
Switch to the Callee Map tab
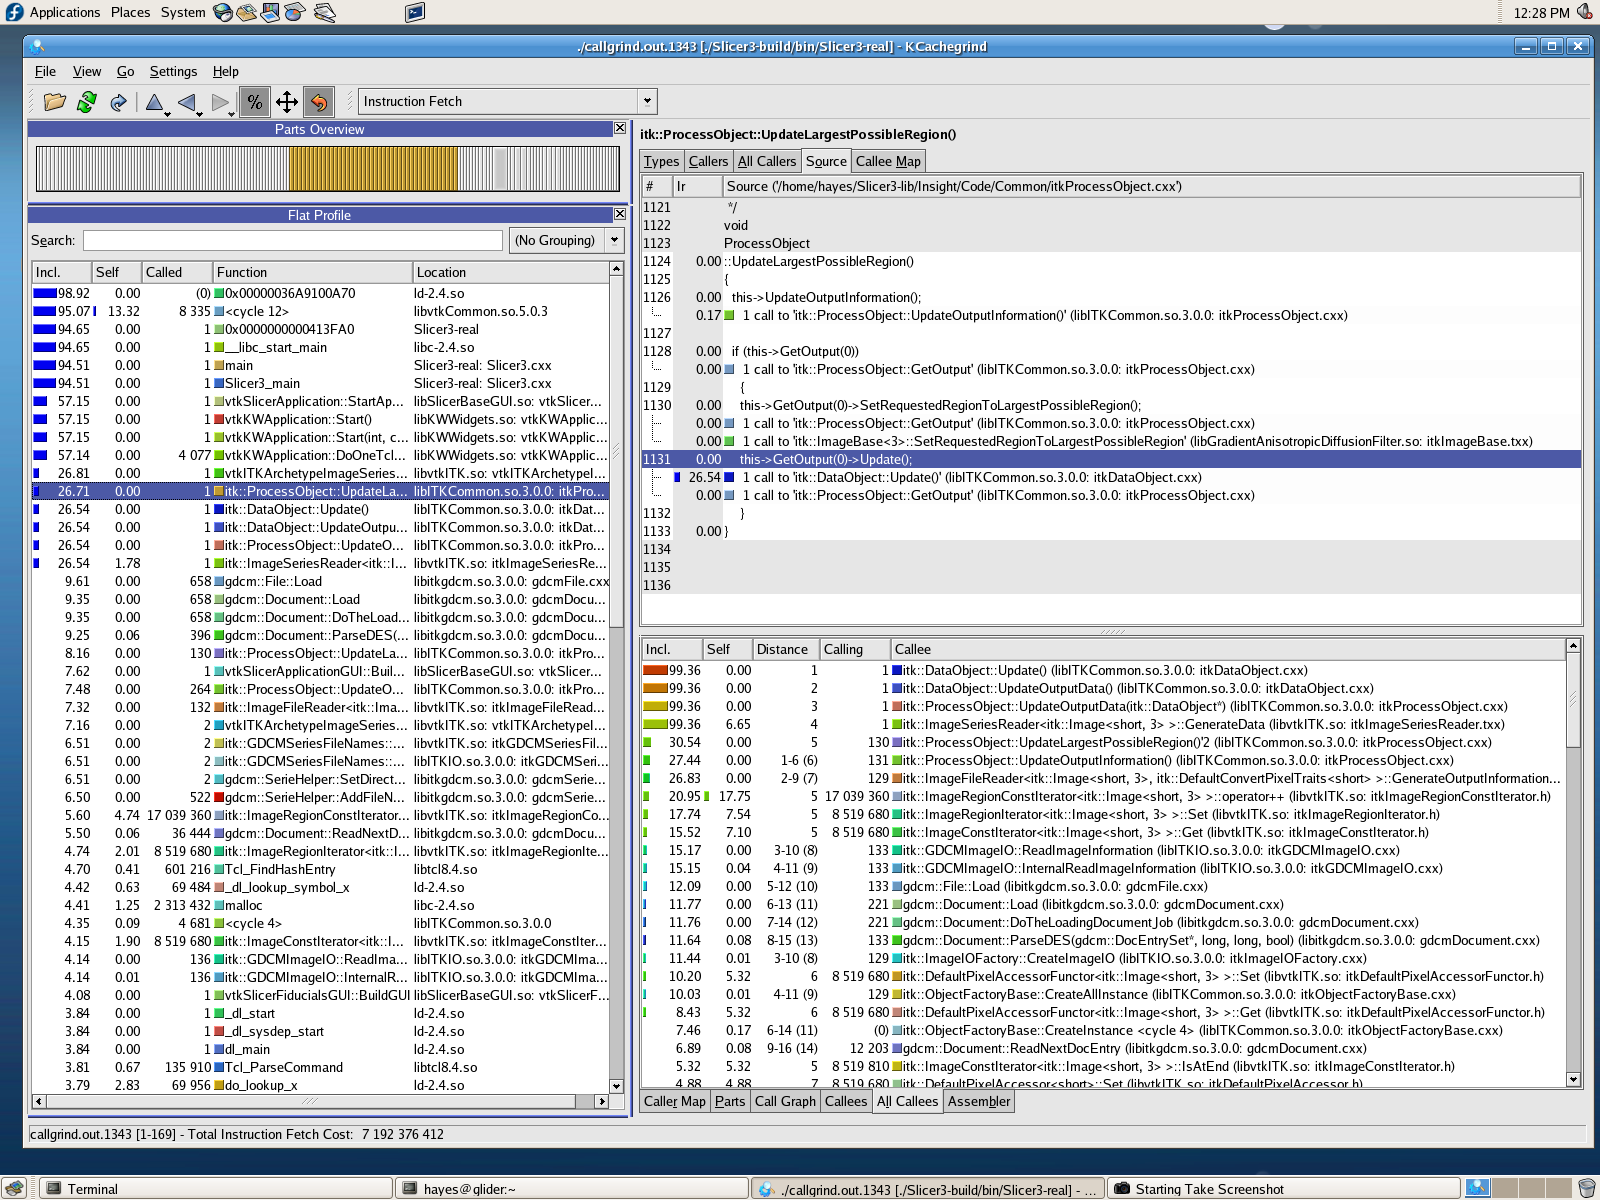coord(888,161)
